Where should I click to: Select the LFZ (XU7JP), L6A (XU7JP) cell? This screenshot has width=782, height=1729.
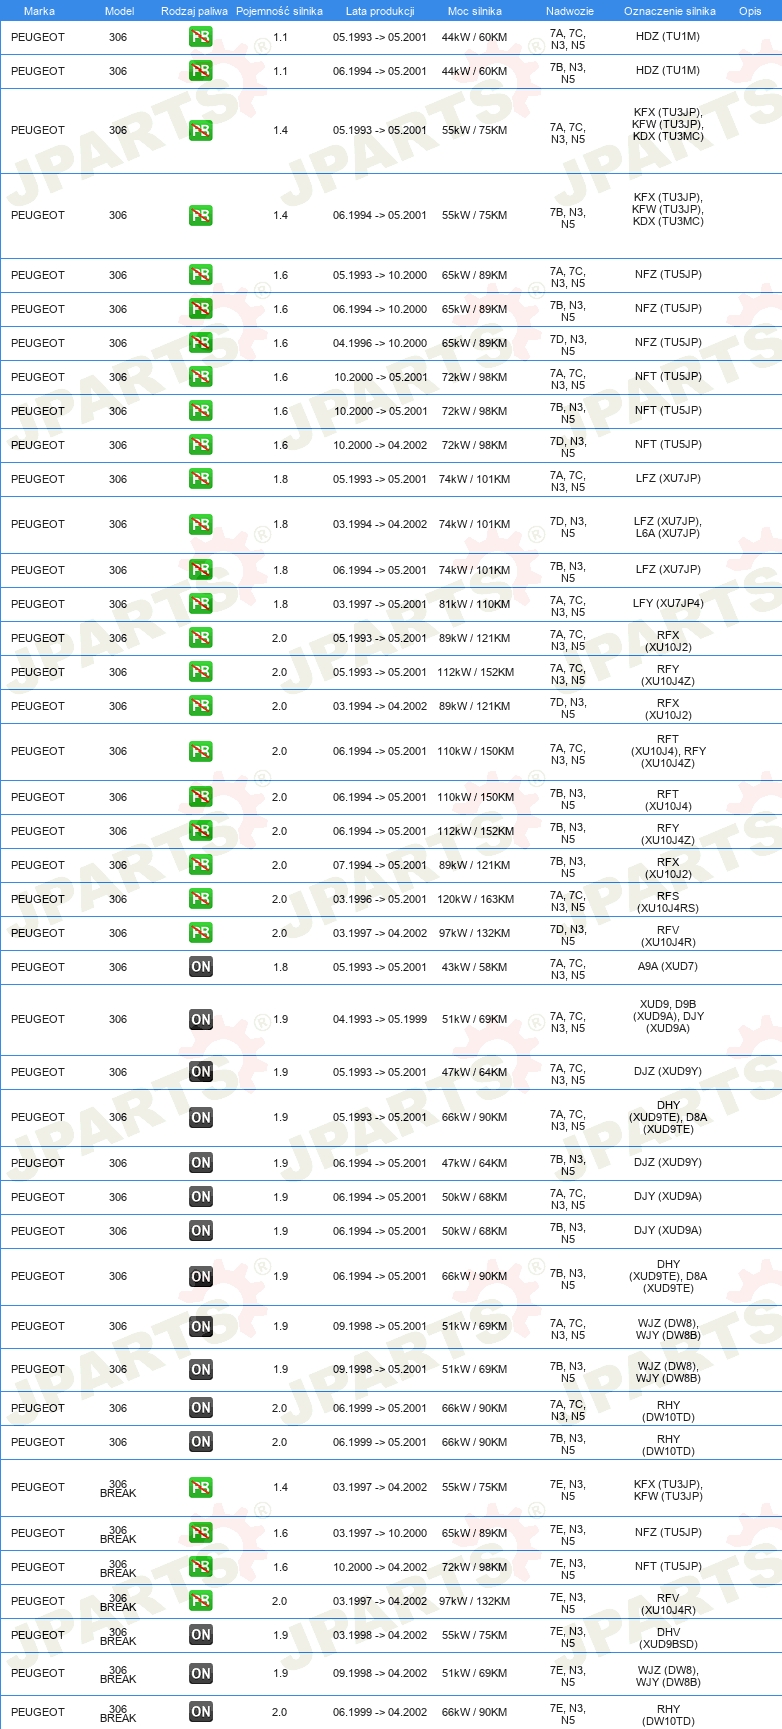click(x=668, y=528)
